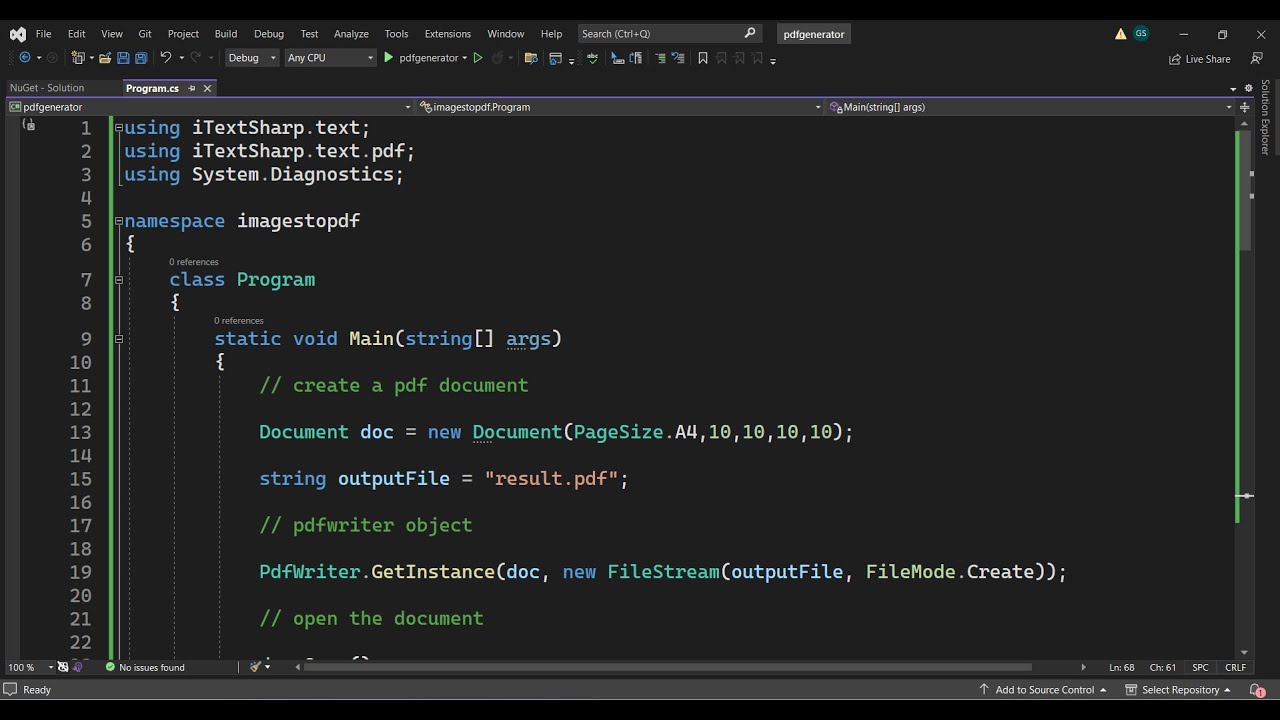The height and width of the screenshot is (720, 1280).
Task: Open the Main(string[] args) member dropdown
Action: (1031, 107)
